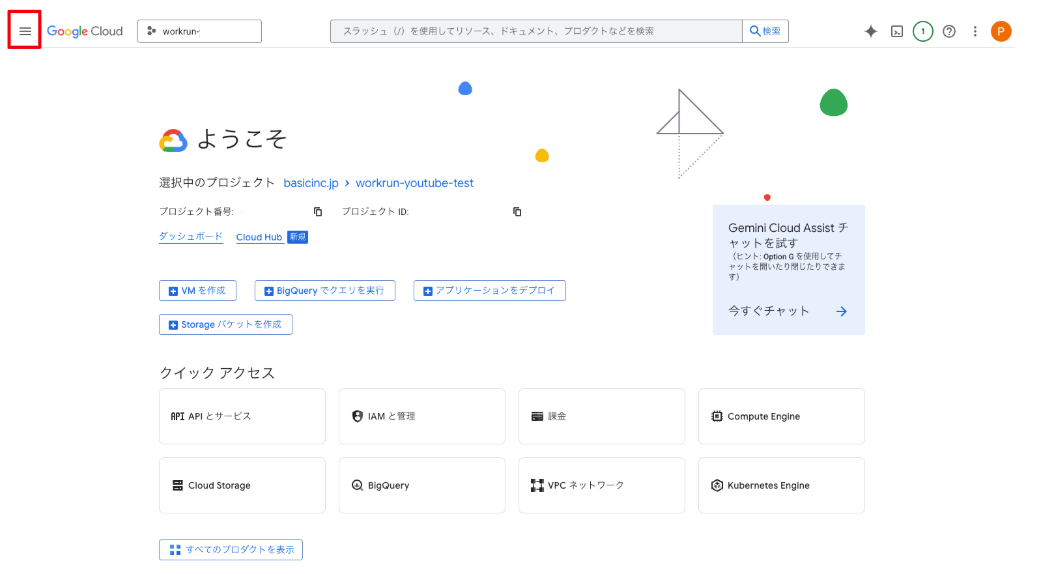Open notifications badge showing 1
The height and width of the screenshot is (574, 1040).
pos(922,31)
